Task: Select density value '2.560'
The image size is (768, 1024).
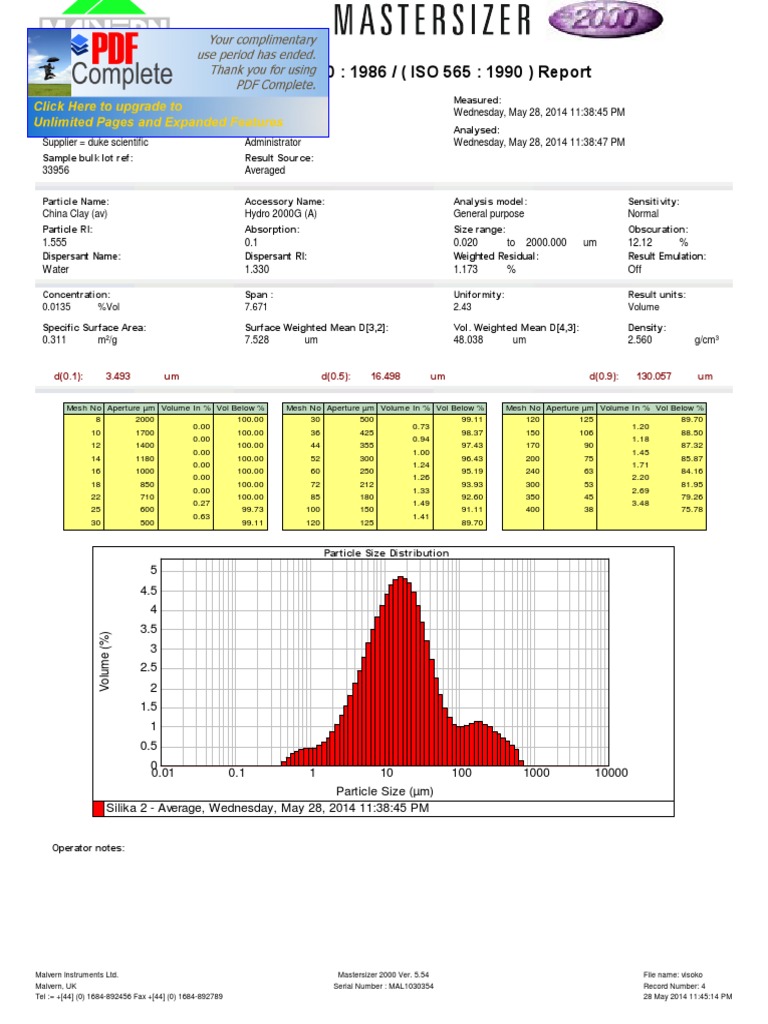Action: (640, 340)
